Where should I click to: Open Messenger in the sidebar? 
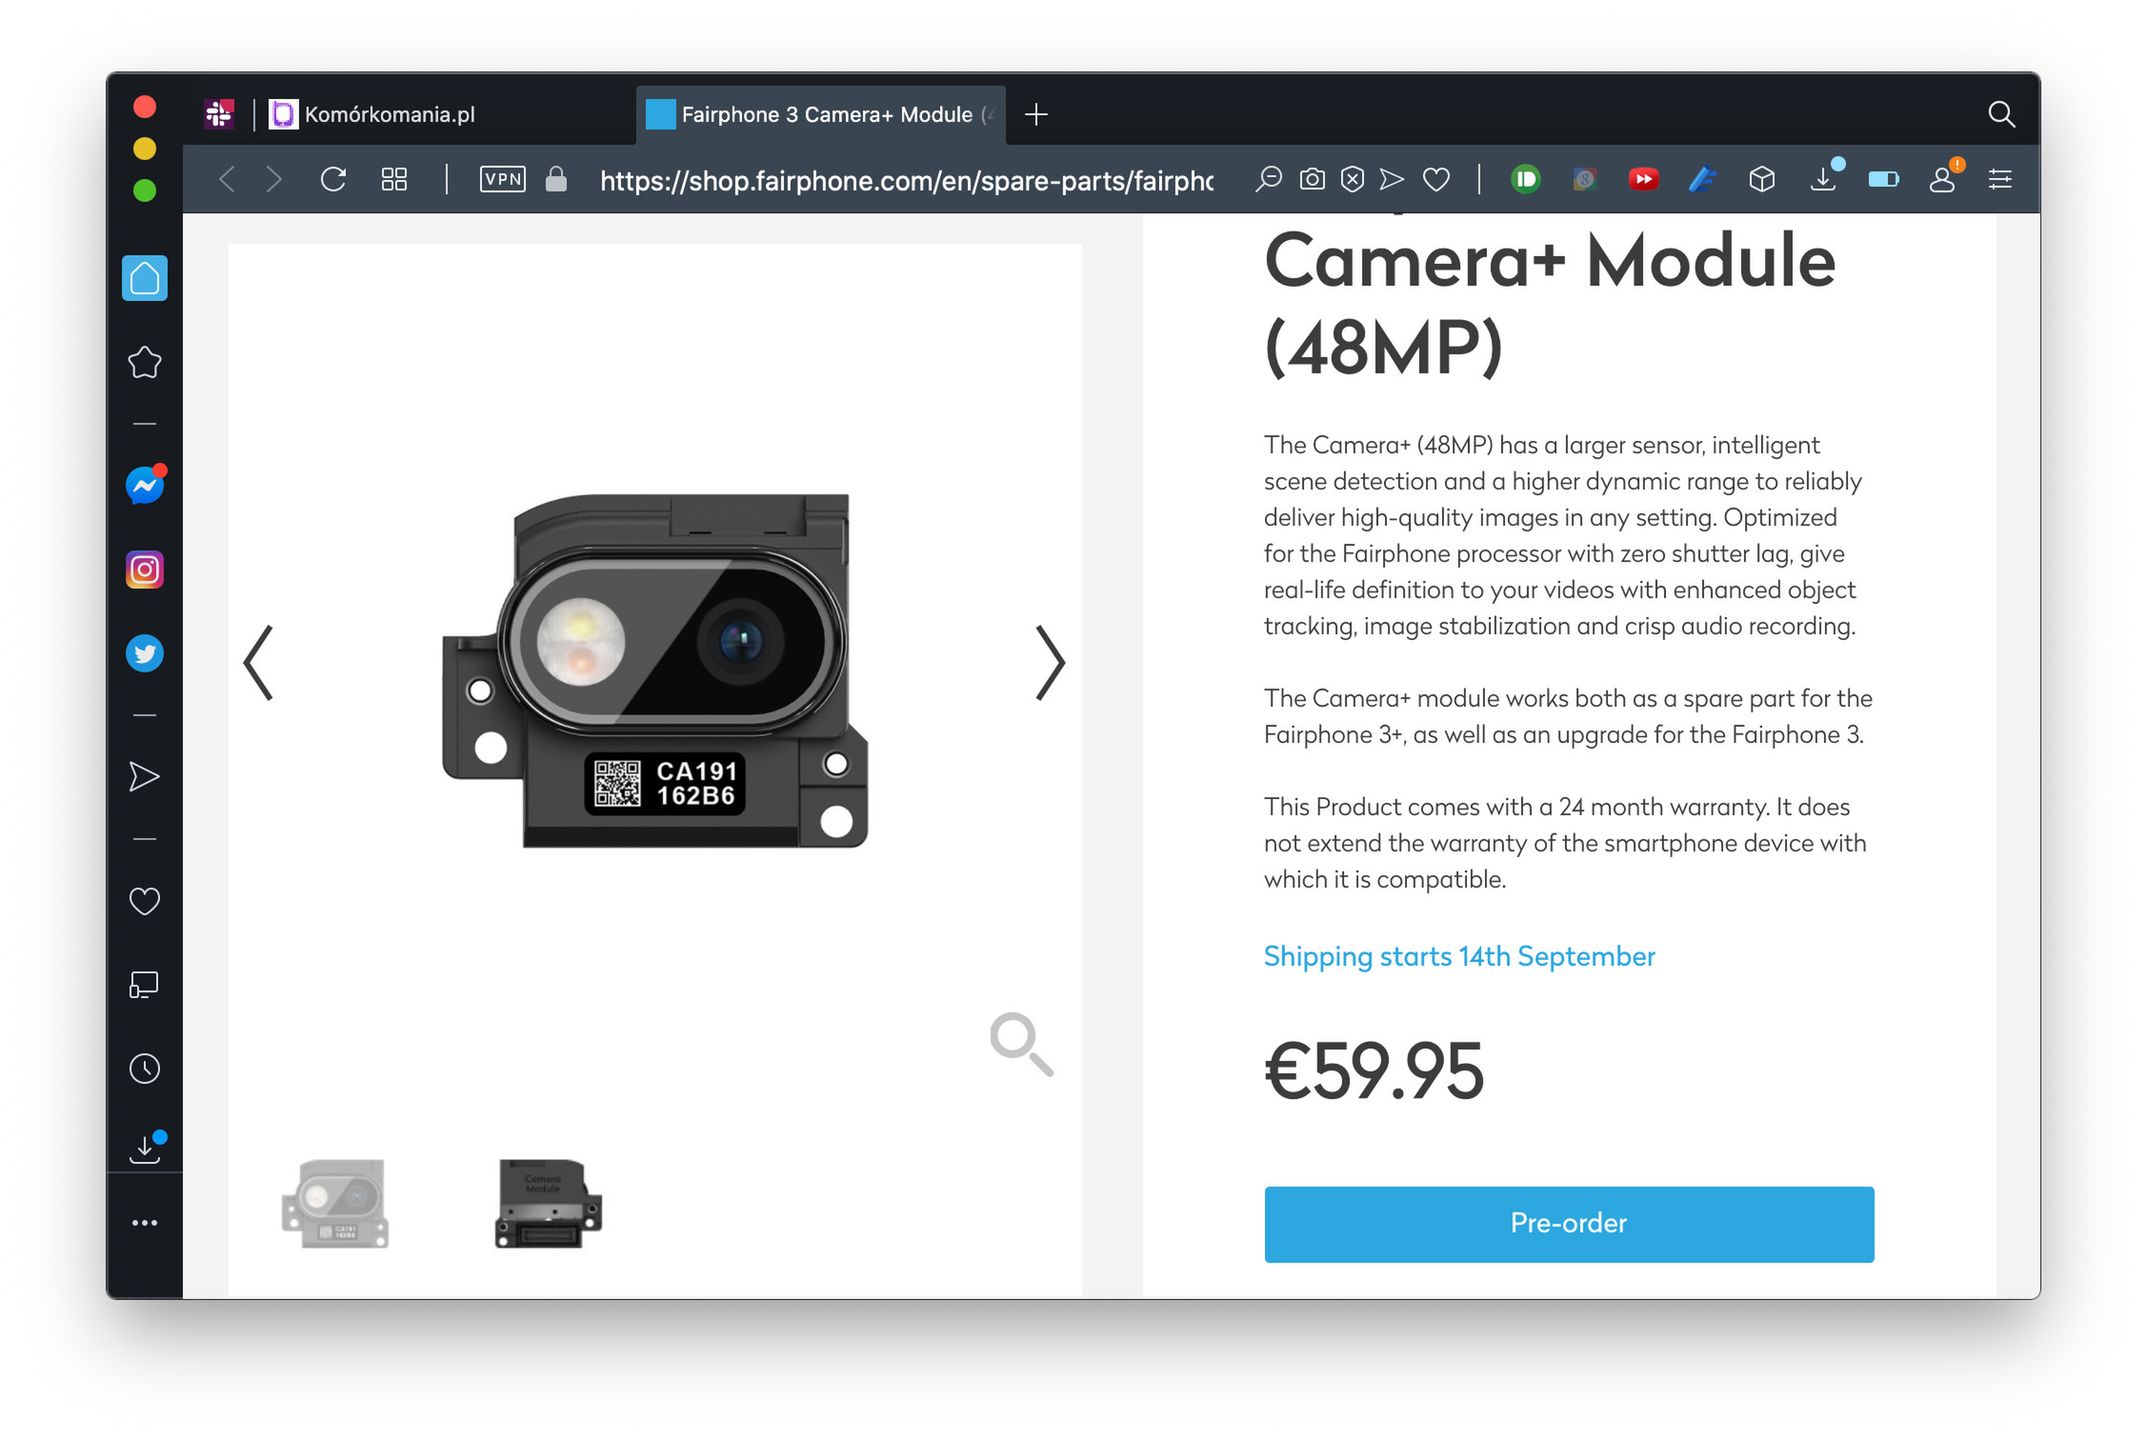145,485
